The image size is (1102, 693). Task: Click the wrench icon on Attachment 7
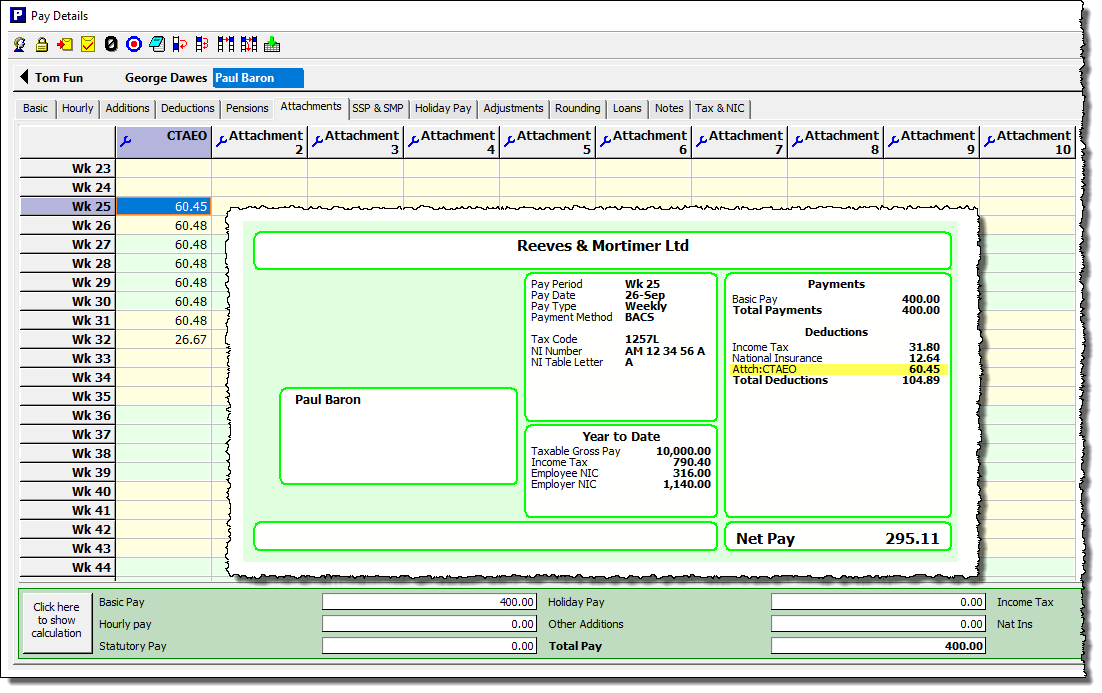coord(701,141)
